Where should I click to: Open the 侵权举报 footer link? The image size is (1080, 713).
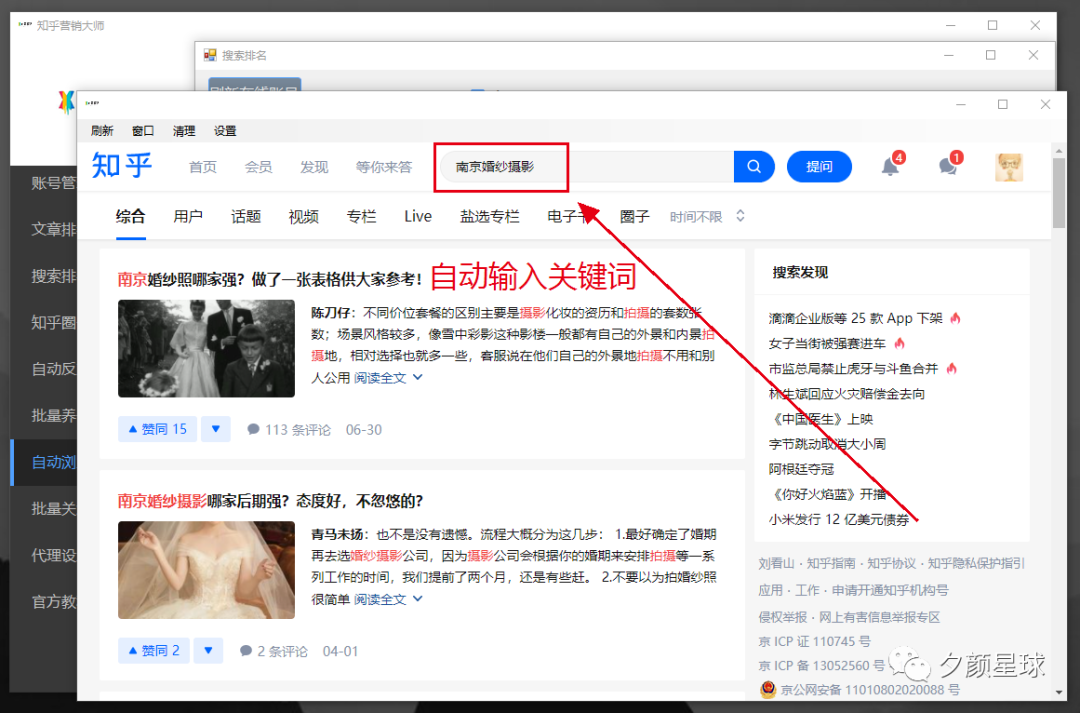(782, 617)
